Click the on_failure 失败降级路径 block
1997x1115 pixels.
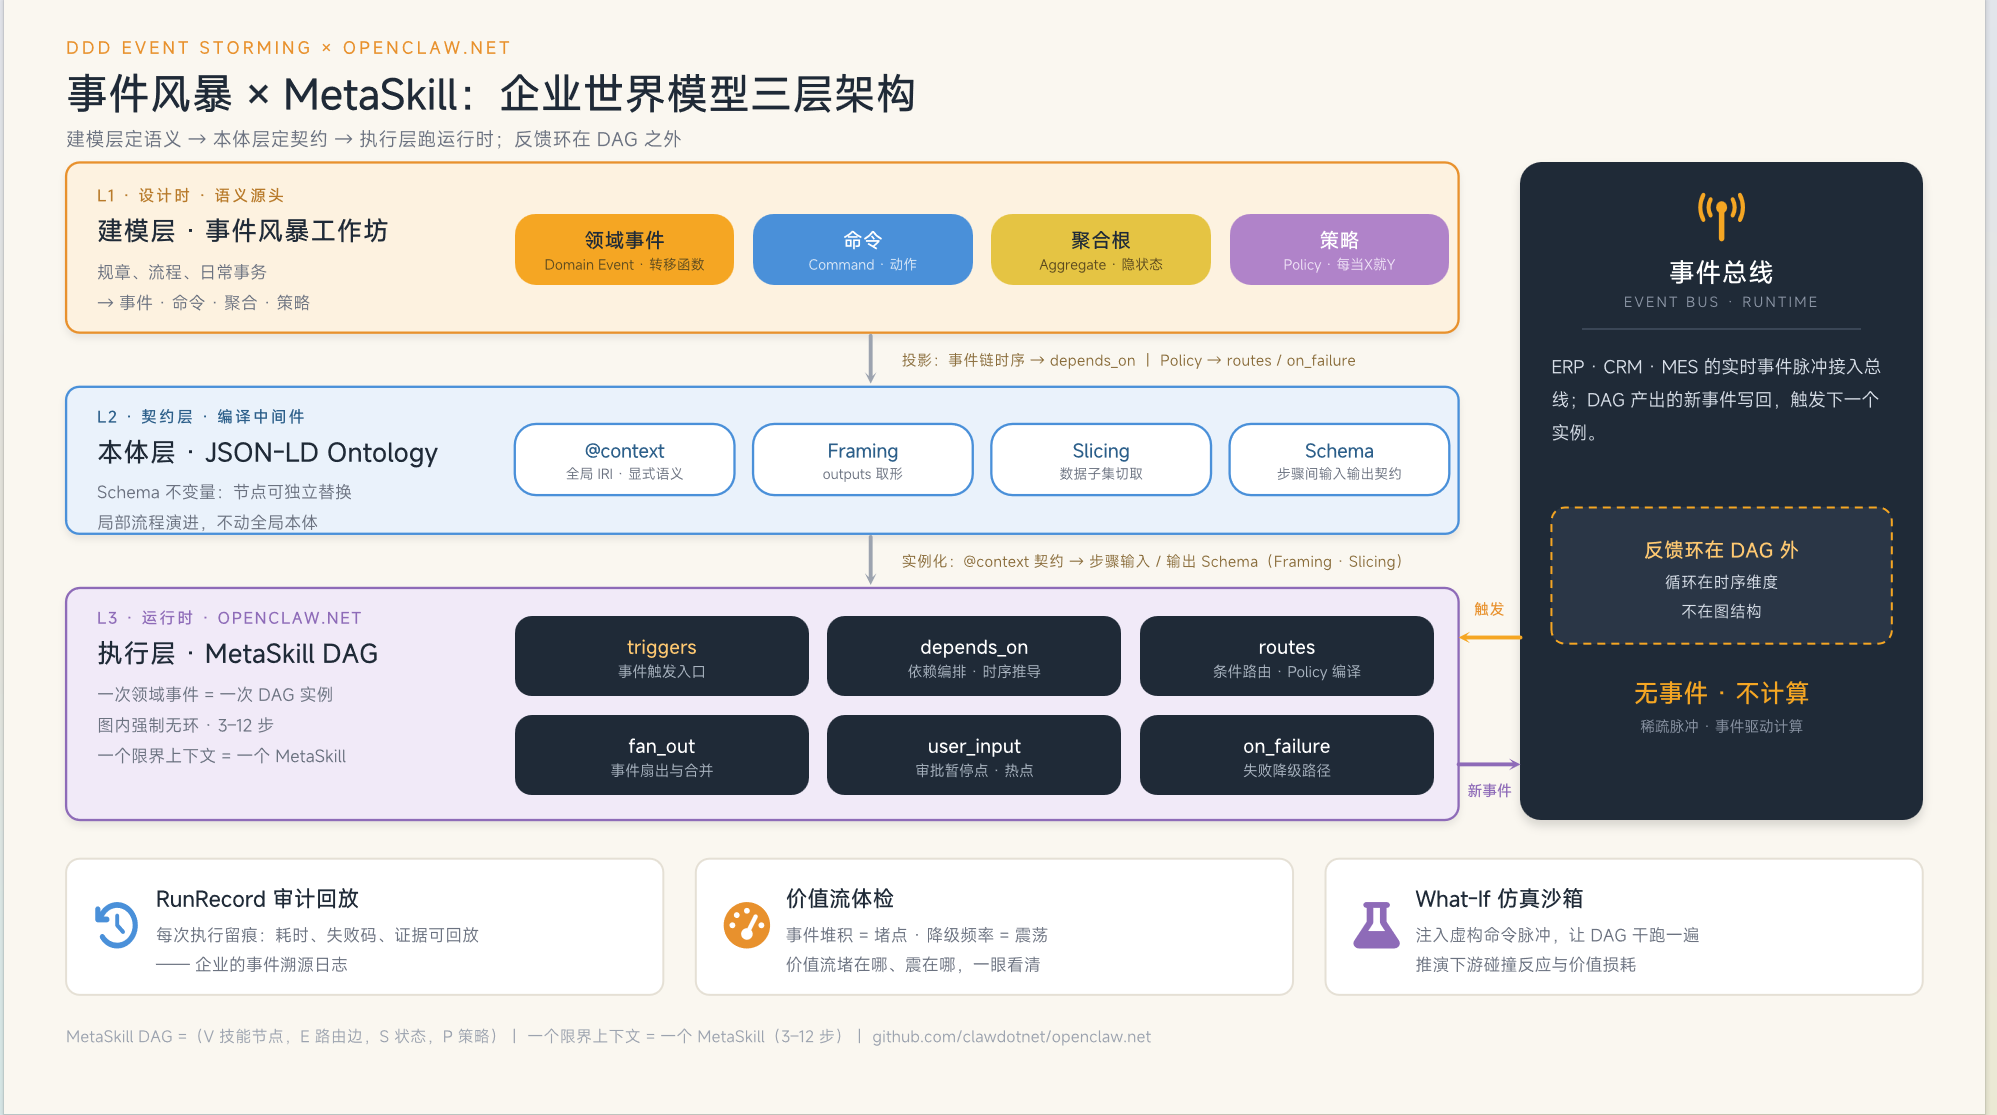tap(1286, 755)
